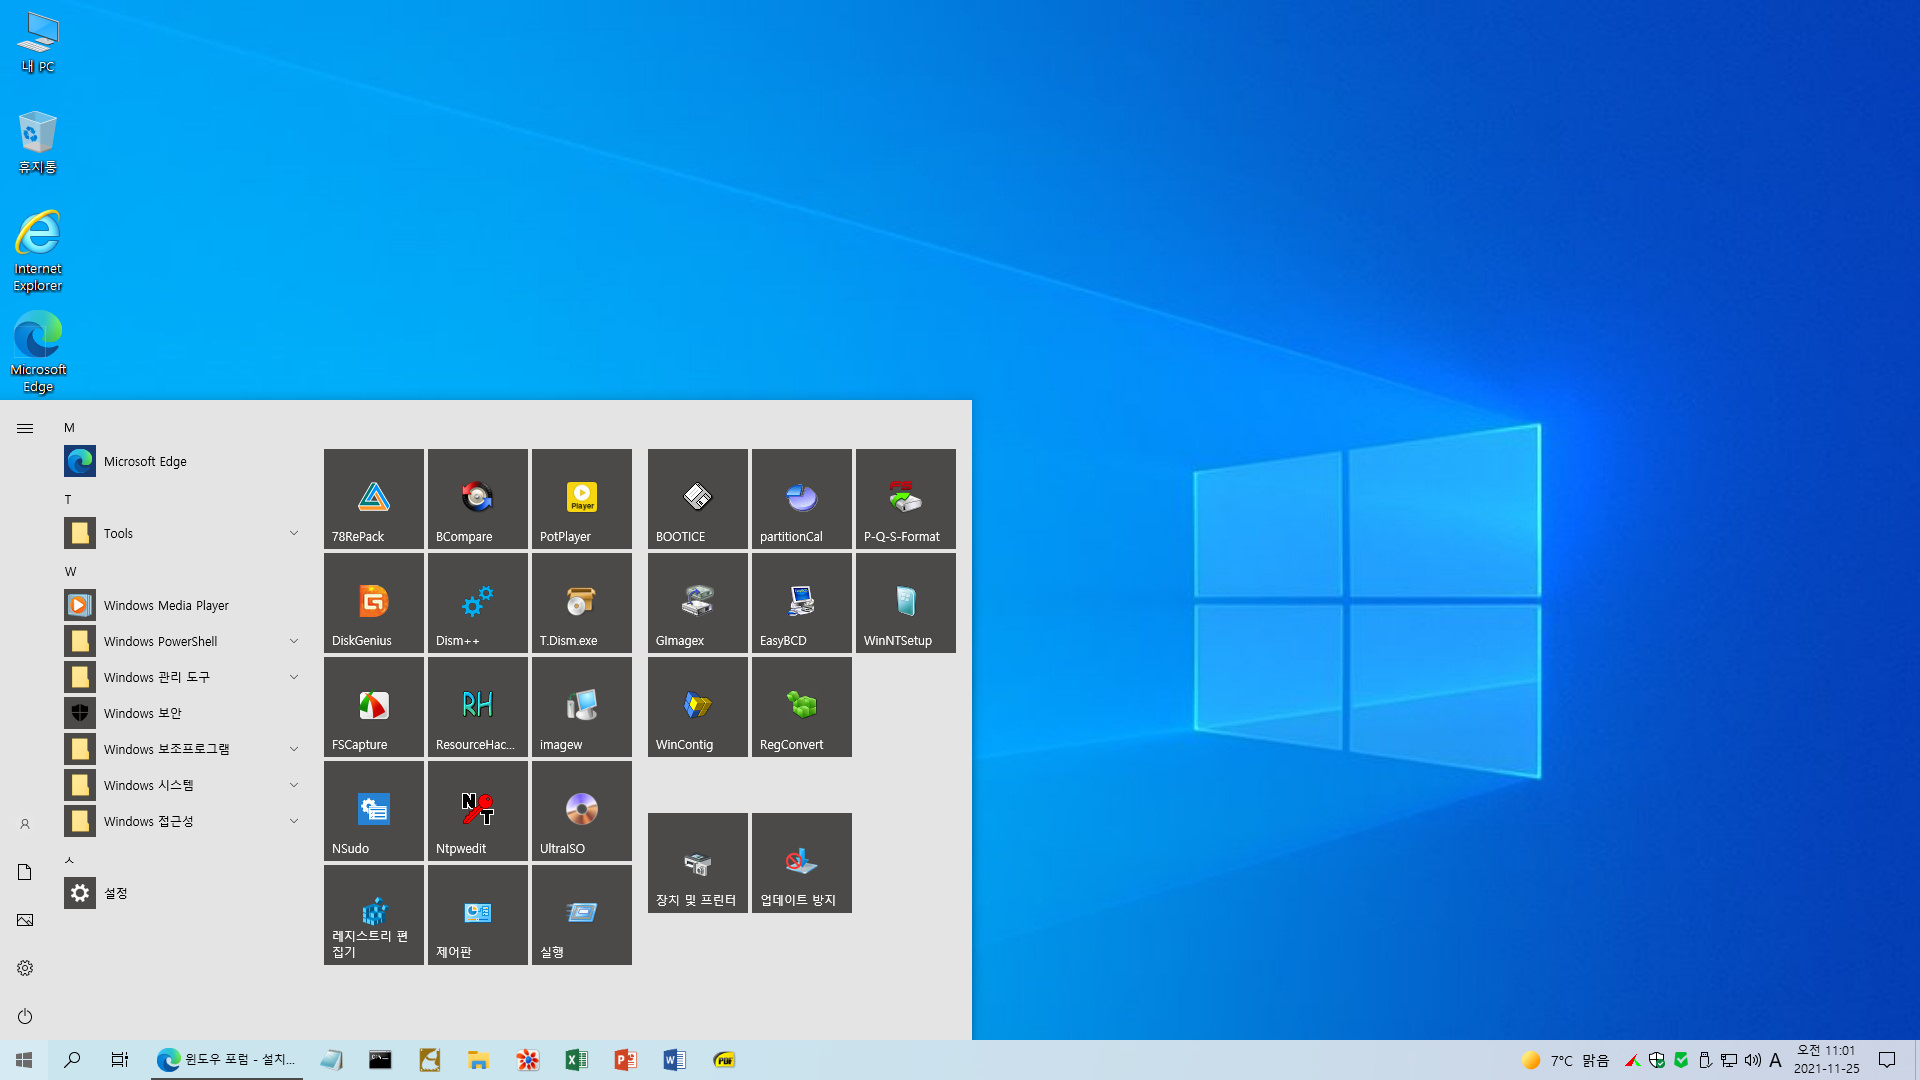
Task: Open the 78RePack tile
Action: [x=374, y=499]
